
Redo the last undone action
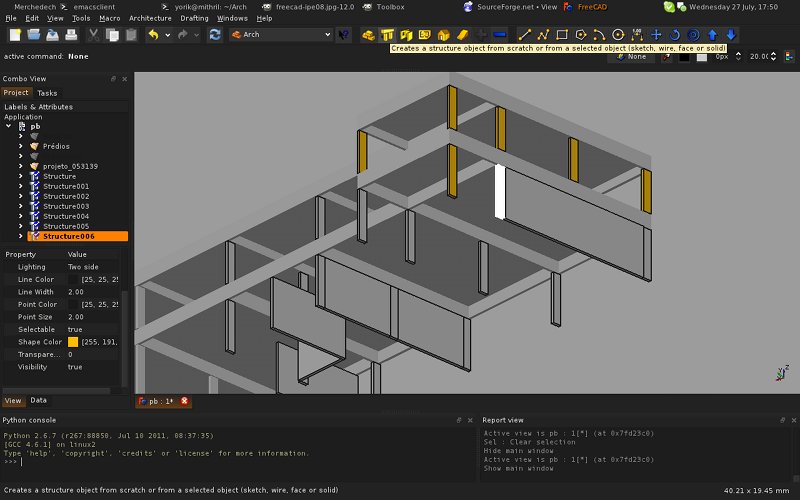(182, 35)
